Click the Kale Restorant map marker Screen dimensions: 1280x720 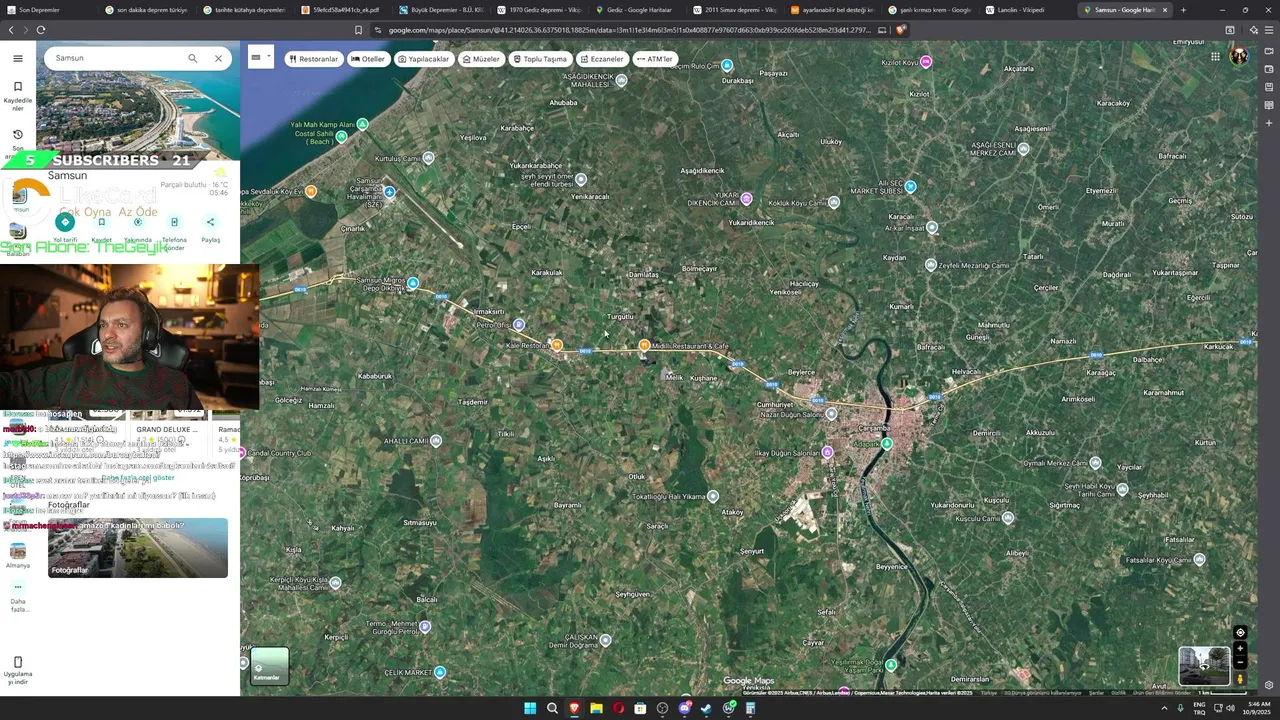tap(557, 345)
